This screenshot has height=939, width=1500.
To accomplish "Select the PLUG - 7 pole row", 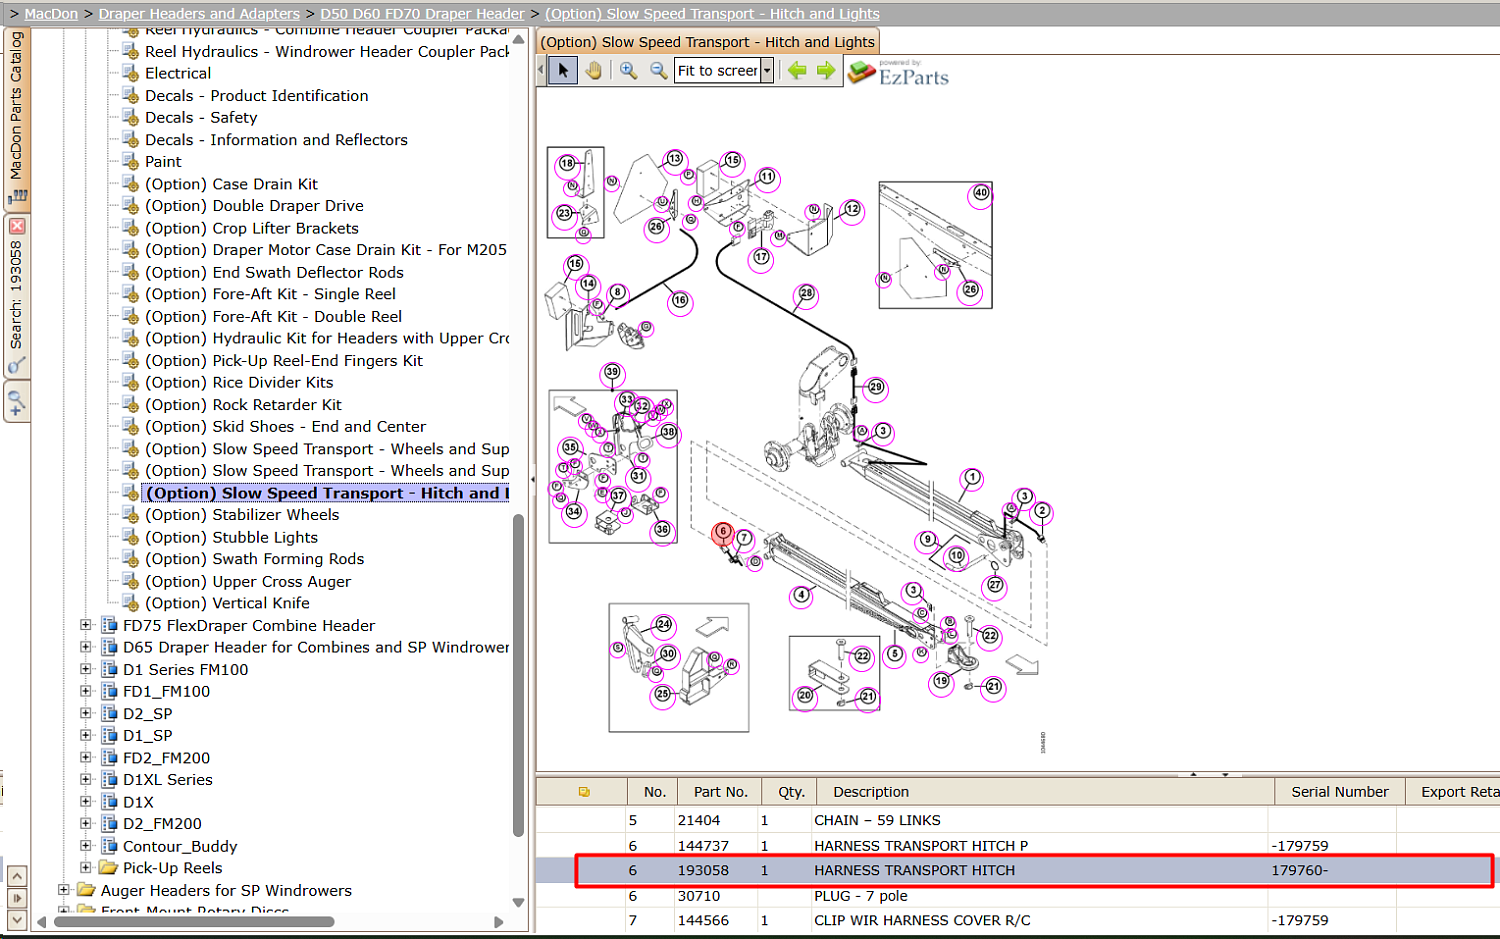I will (1016, 896).
